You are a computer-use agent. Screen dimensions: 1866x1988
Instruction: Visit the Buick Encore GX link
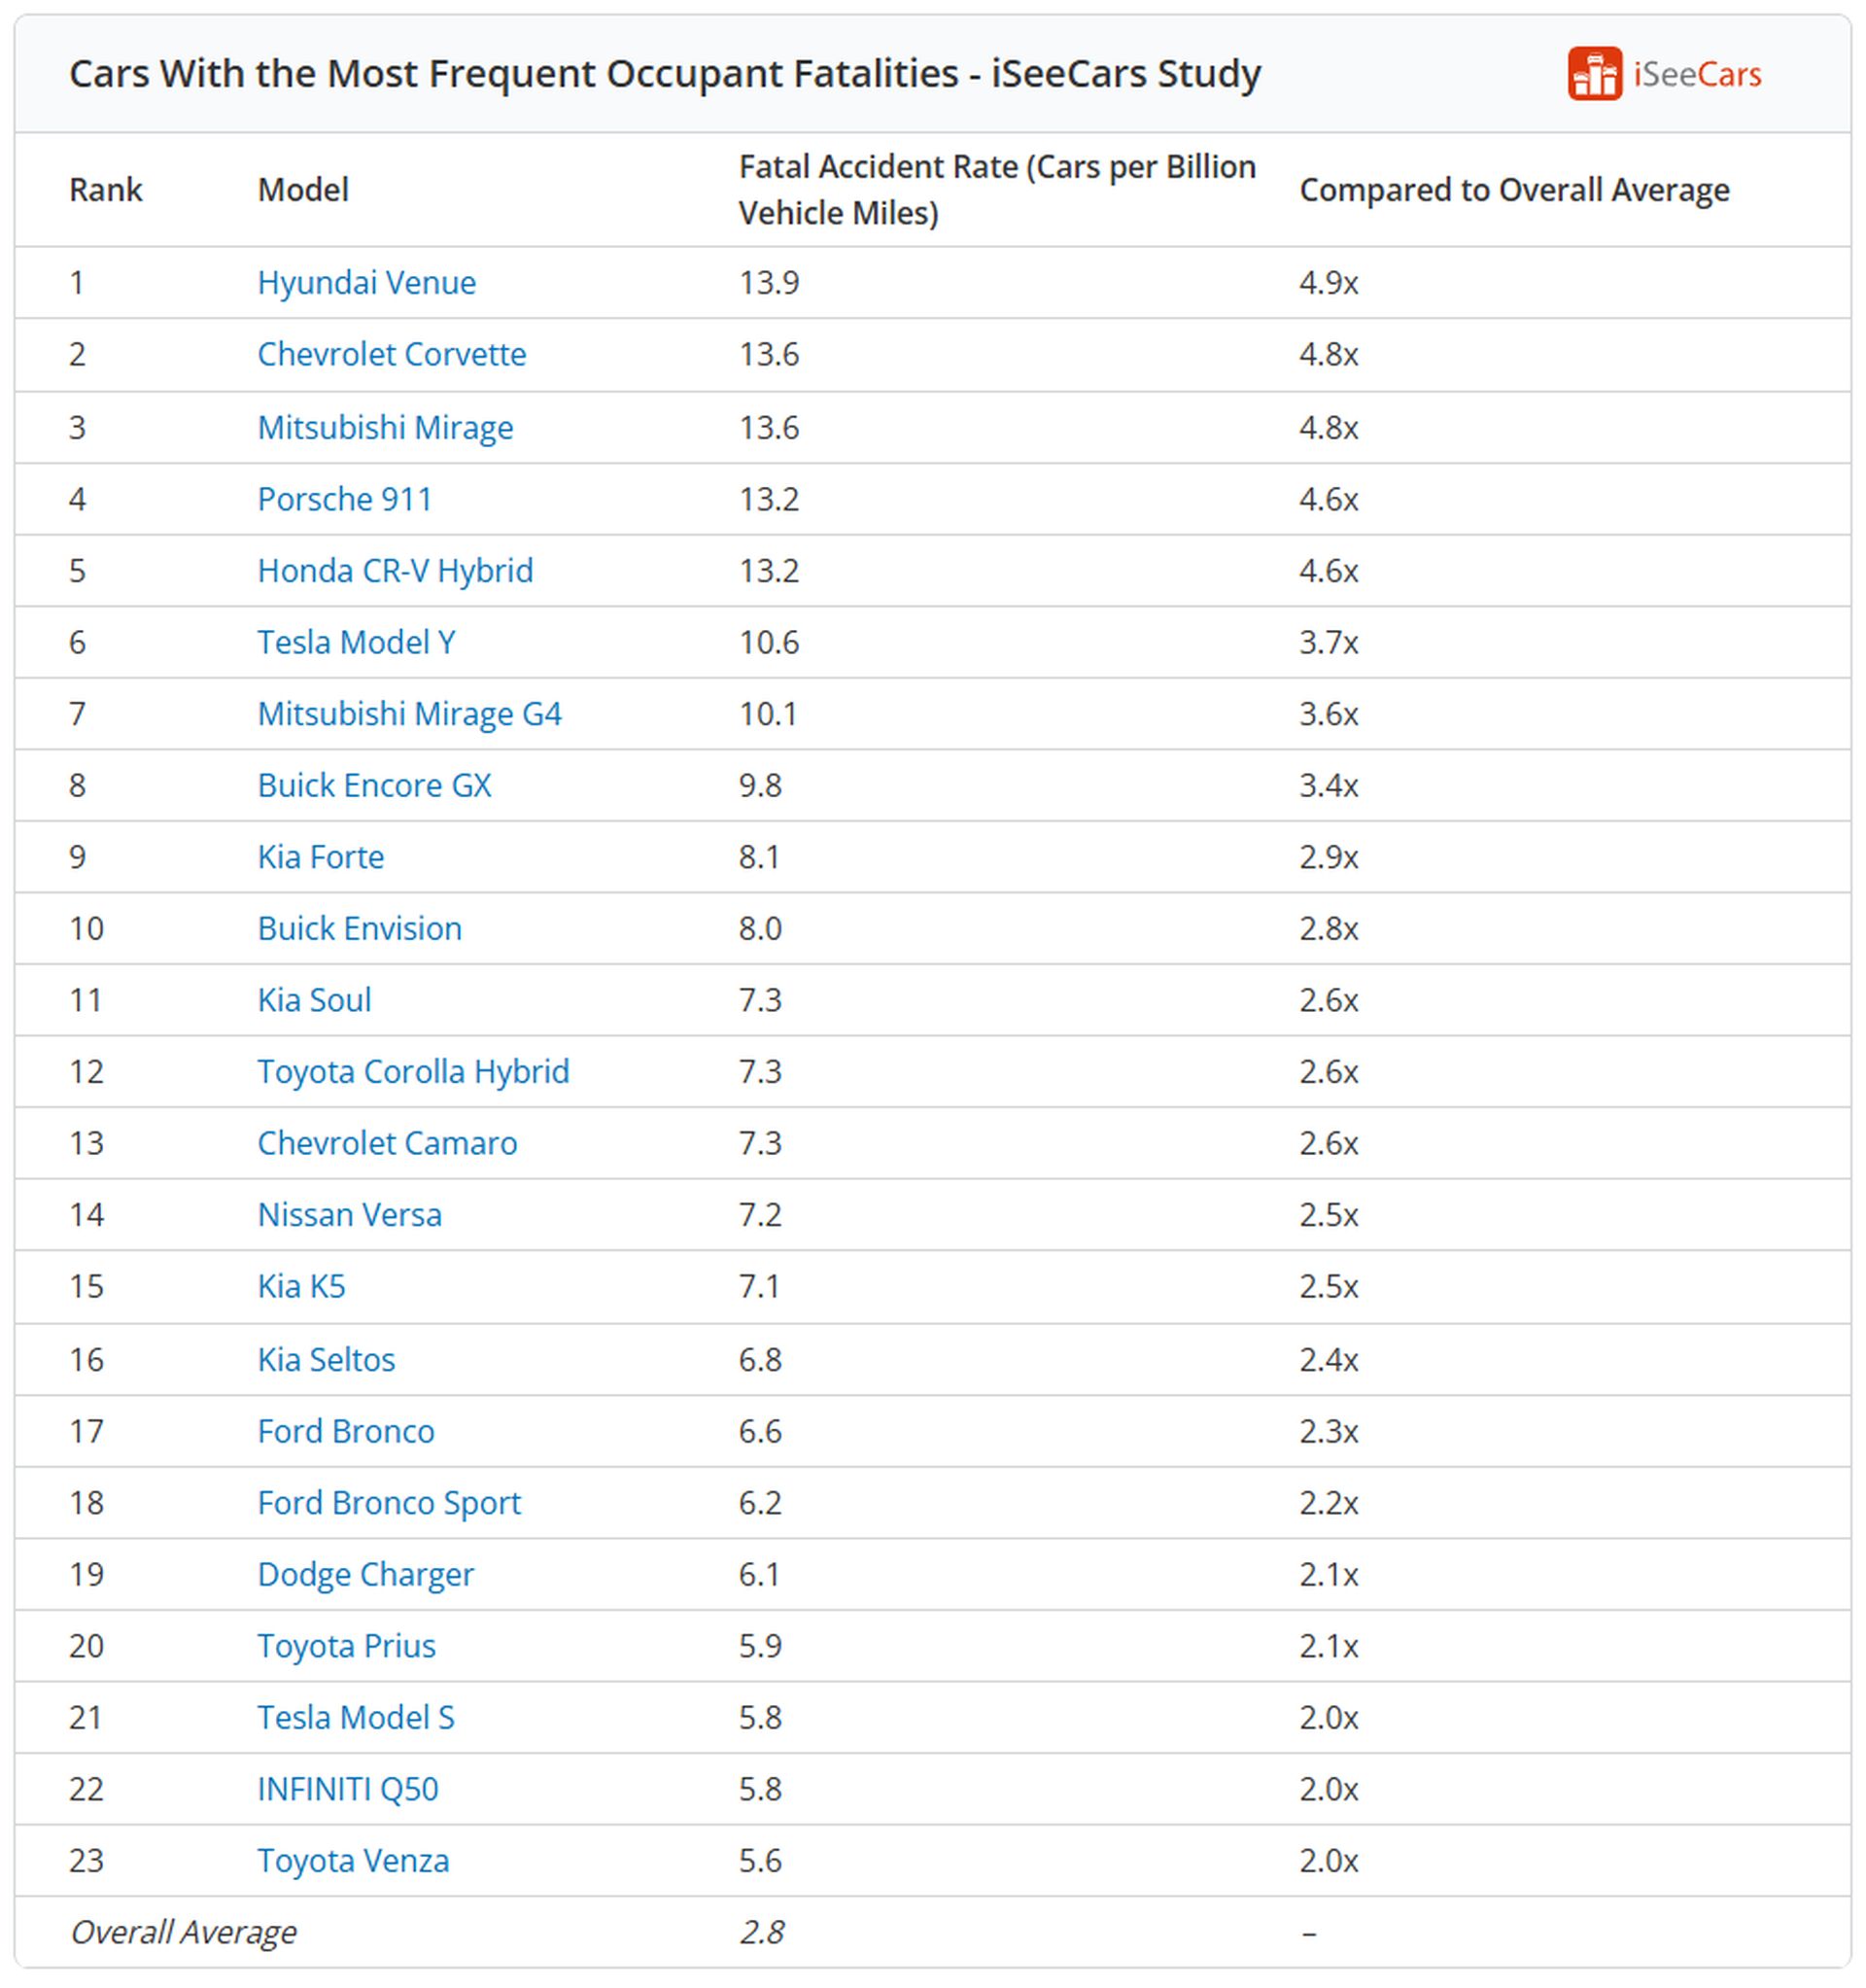click(374, 786)
